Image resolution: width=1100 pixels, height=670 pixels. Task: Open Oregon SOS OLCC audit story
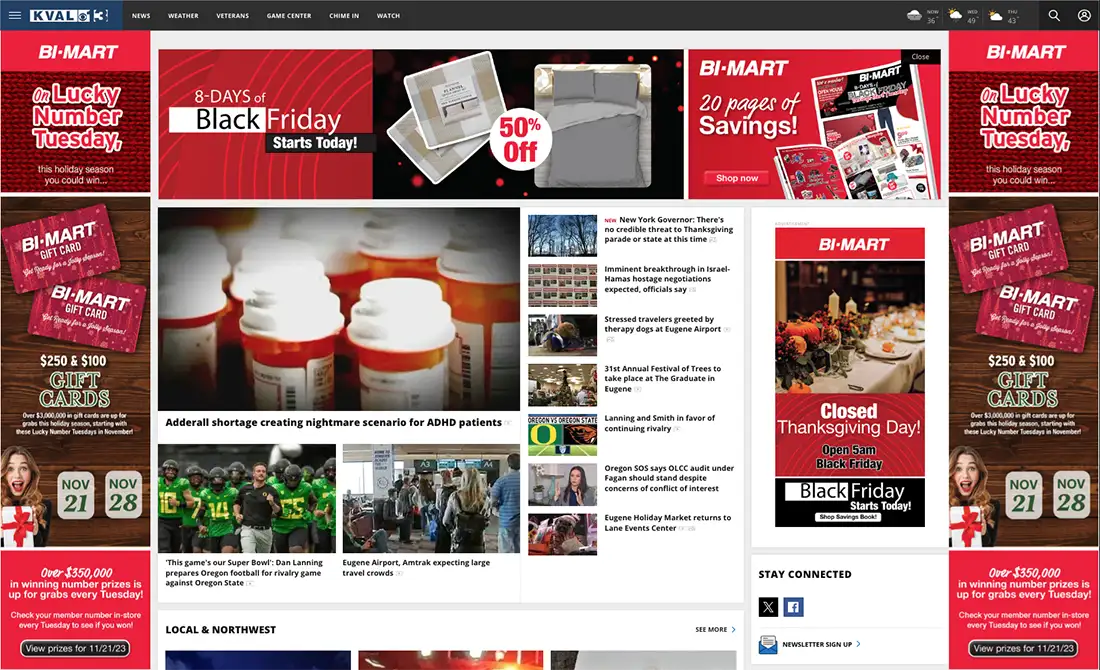pyautogui.click(x=669, y=478)
